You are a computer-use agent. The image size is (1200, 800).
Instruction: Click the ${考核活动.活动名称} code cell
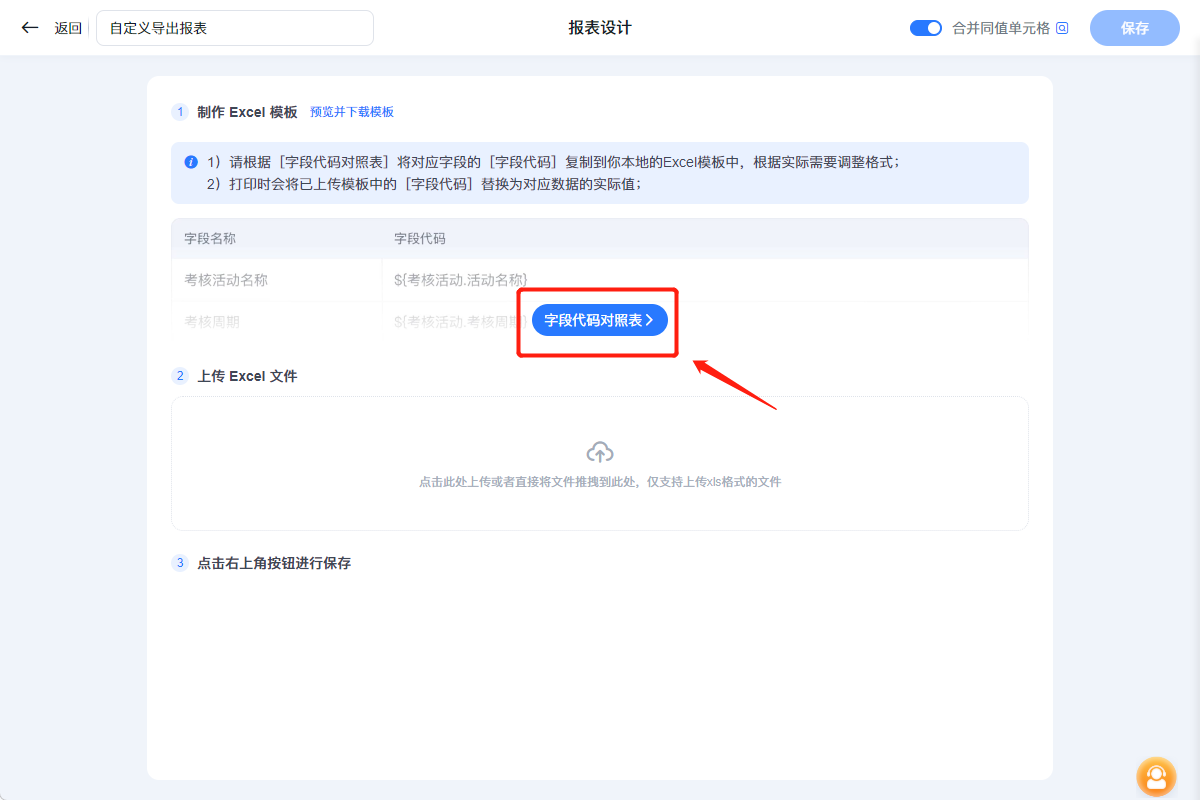pyautogui.click(x=460, y=280)
